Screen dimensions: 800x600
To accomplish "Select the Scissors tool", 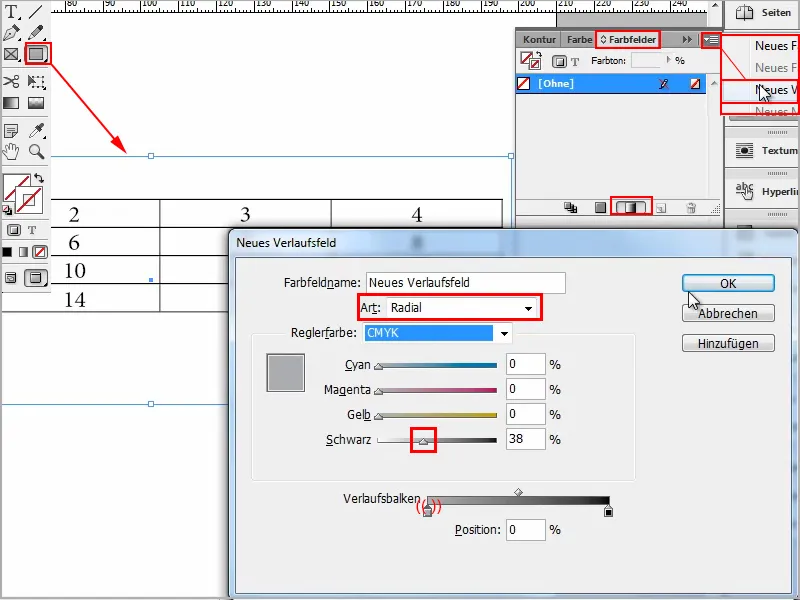I will (11, 82).
